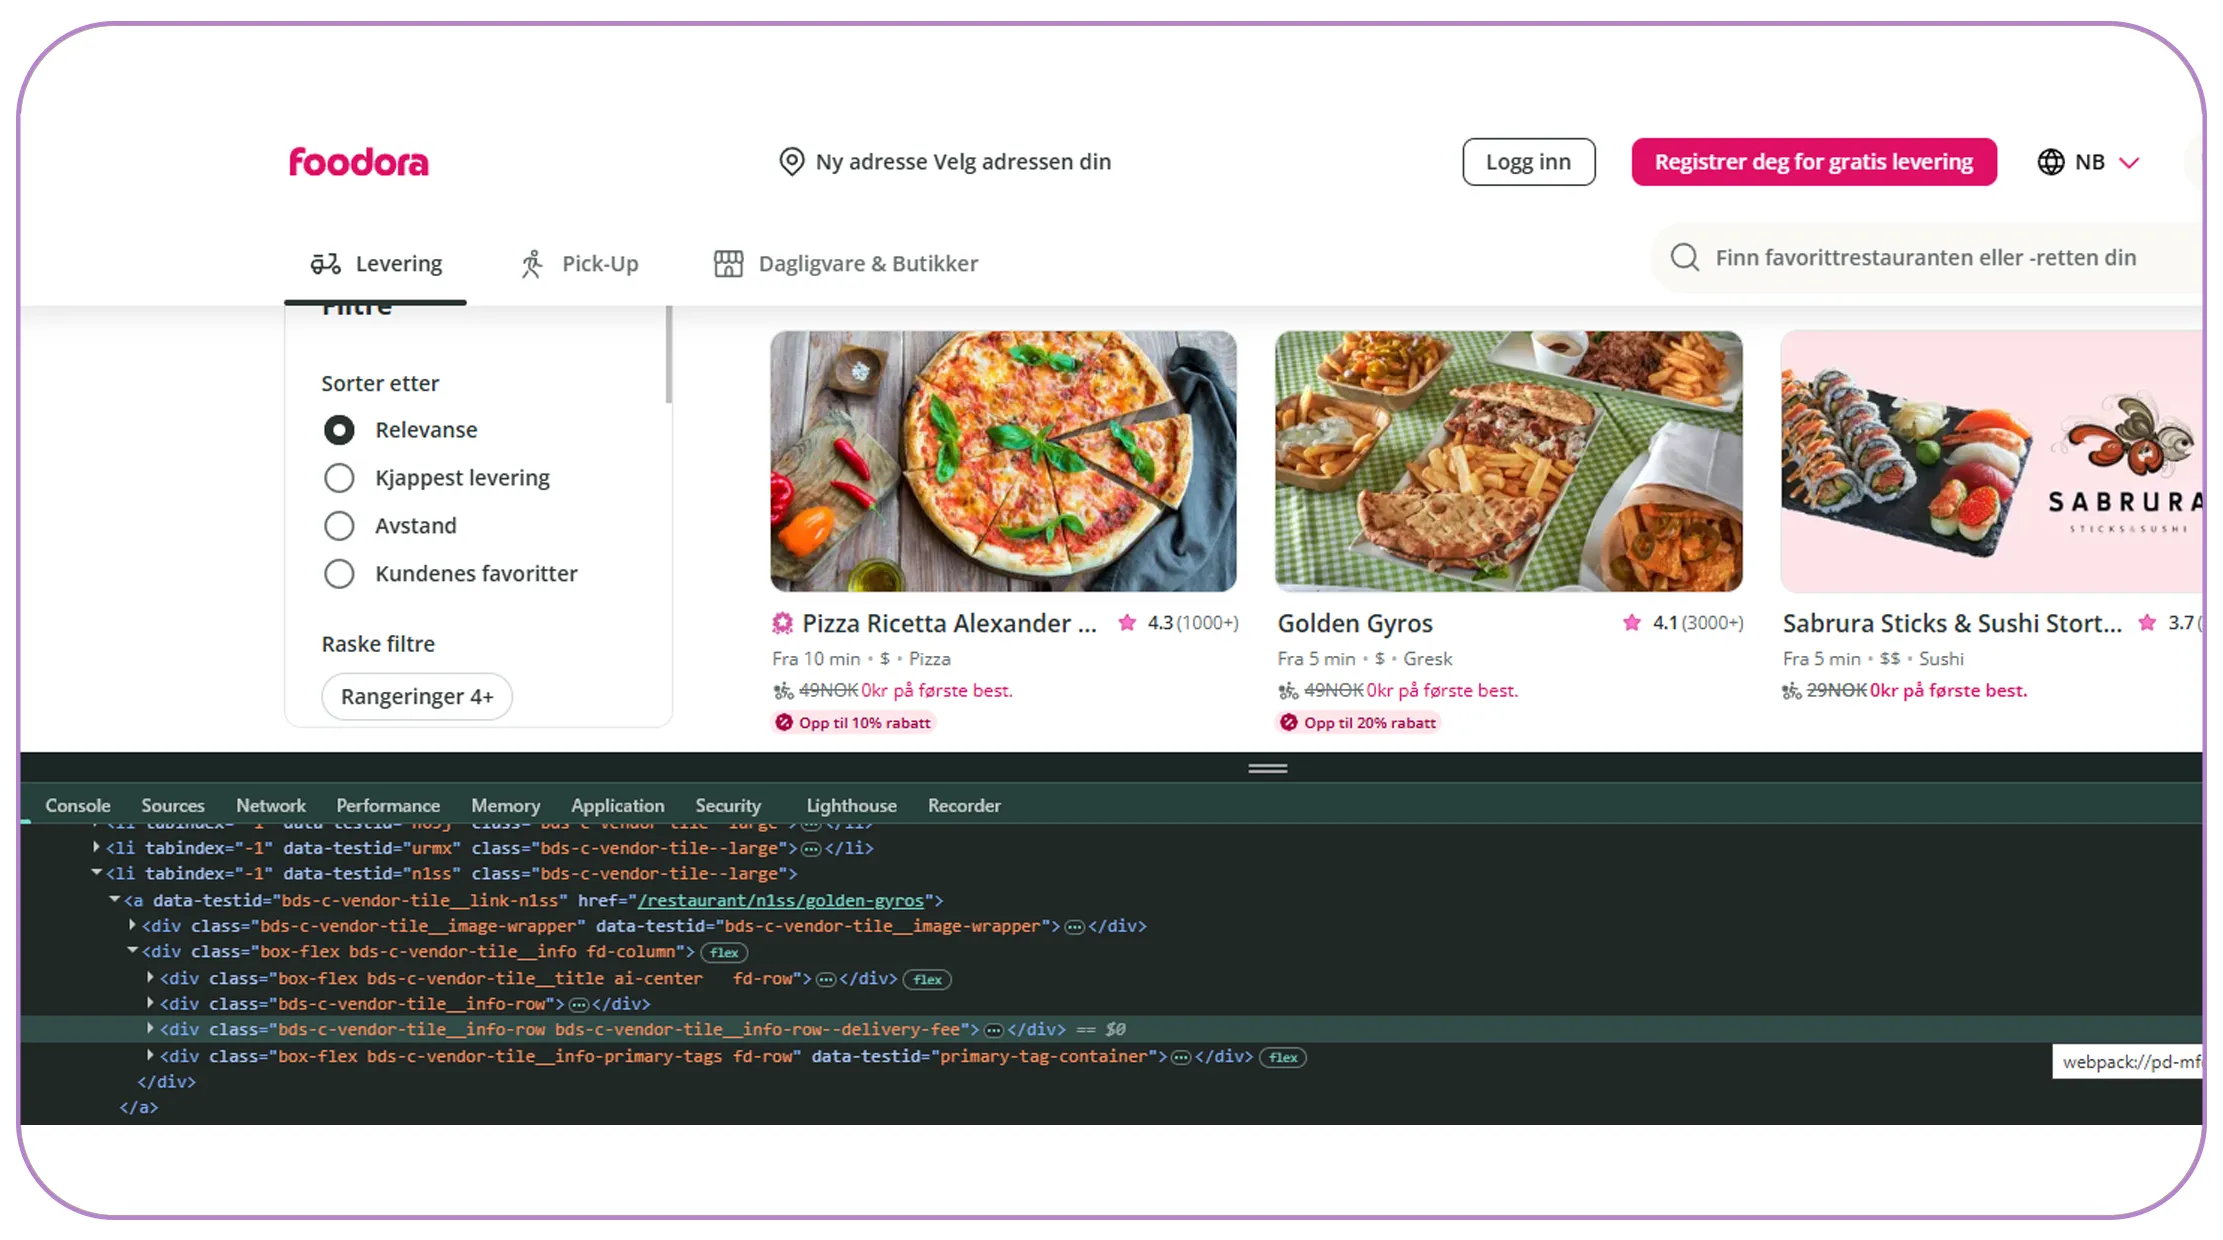Open the Network tab in DevTools

coord(271,806)
